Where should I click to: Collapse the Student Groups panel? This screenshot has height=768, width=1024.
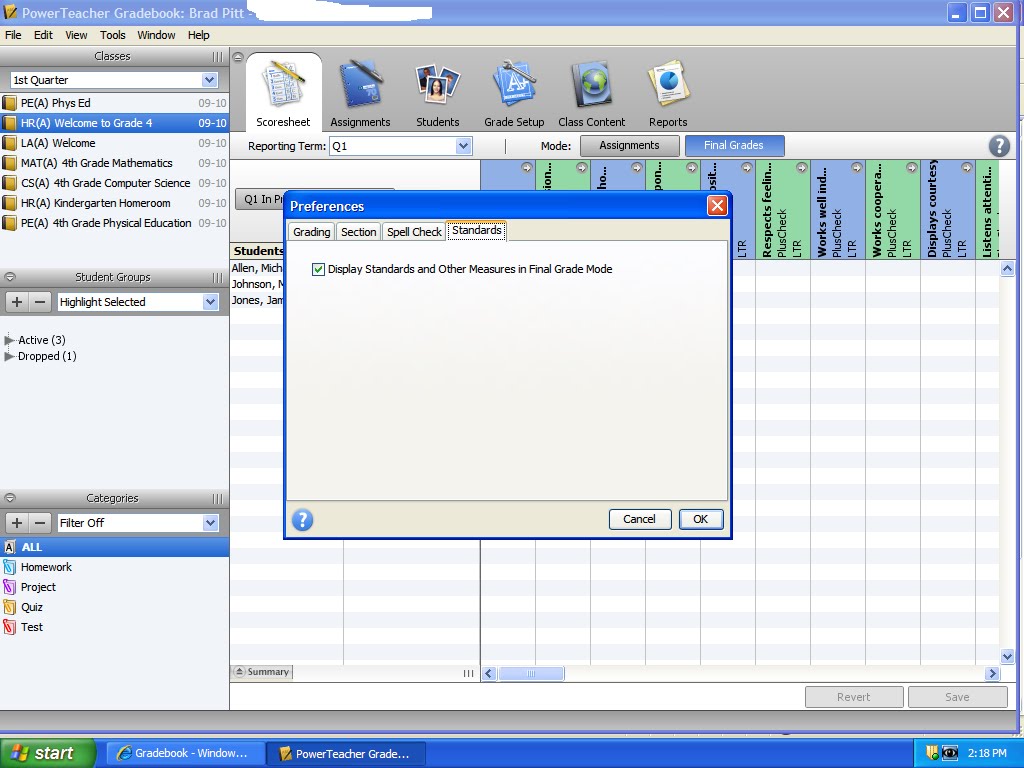(9, 277)
